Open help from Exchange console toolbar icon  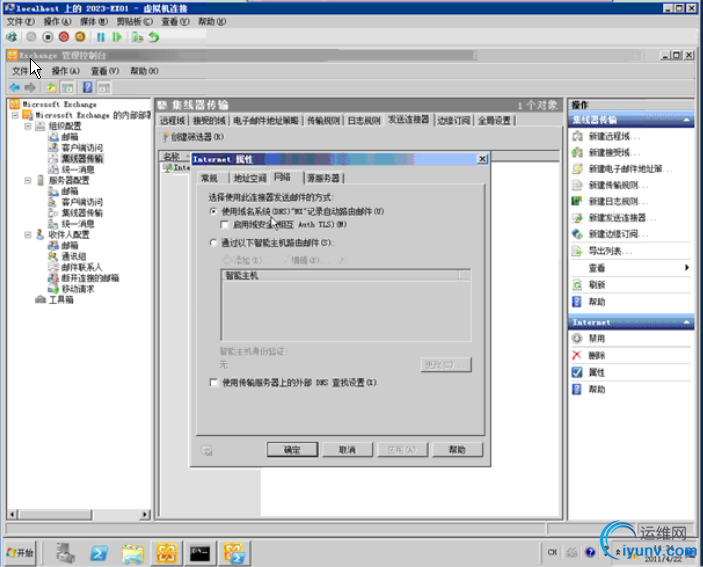(88, 87)
